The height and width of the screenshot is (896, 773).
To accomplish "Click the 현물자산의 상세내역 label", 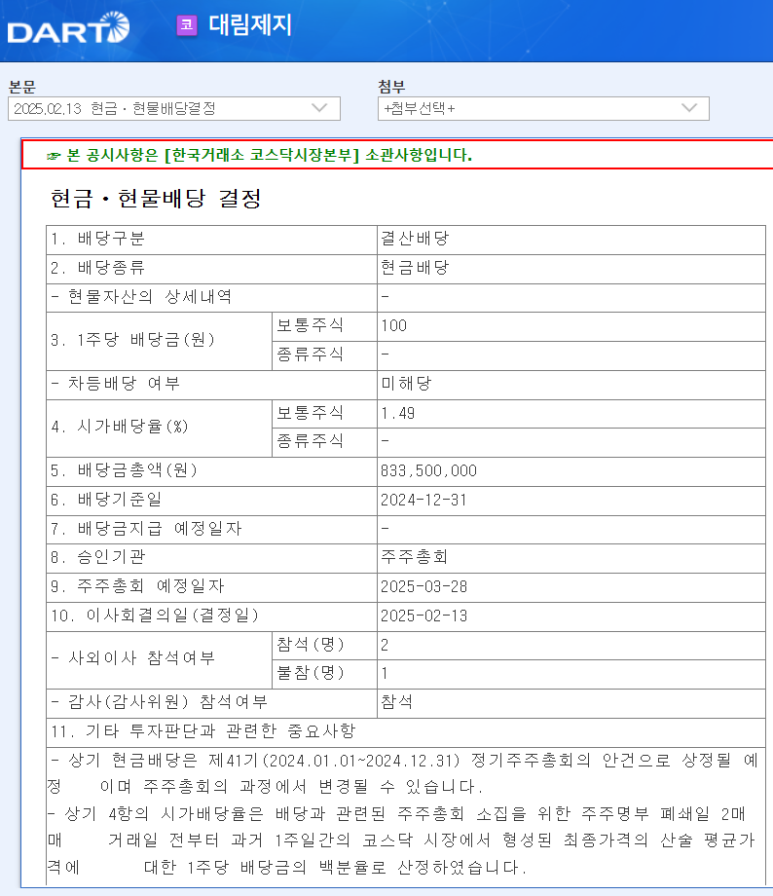I will tap(142, 297).
